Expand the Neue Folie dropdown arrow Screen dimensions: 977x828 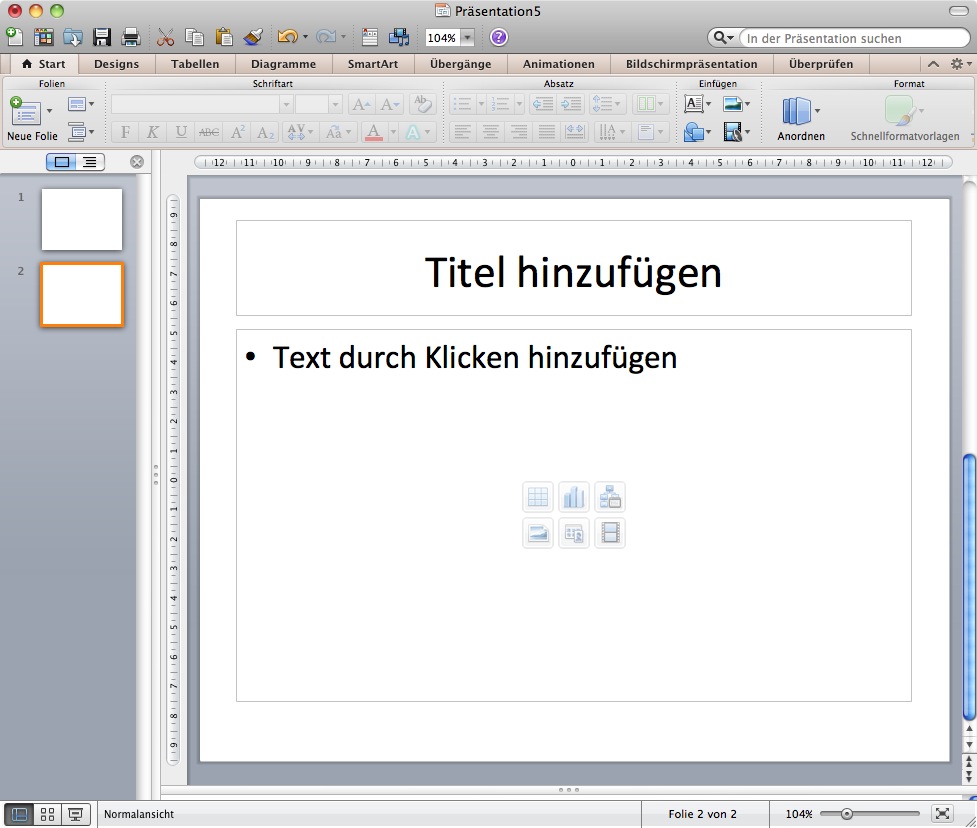coord(50,111)
